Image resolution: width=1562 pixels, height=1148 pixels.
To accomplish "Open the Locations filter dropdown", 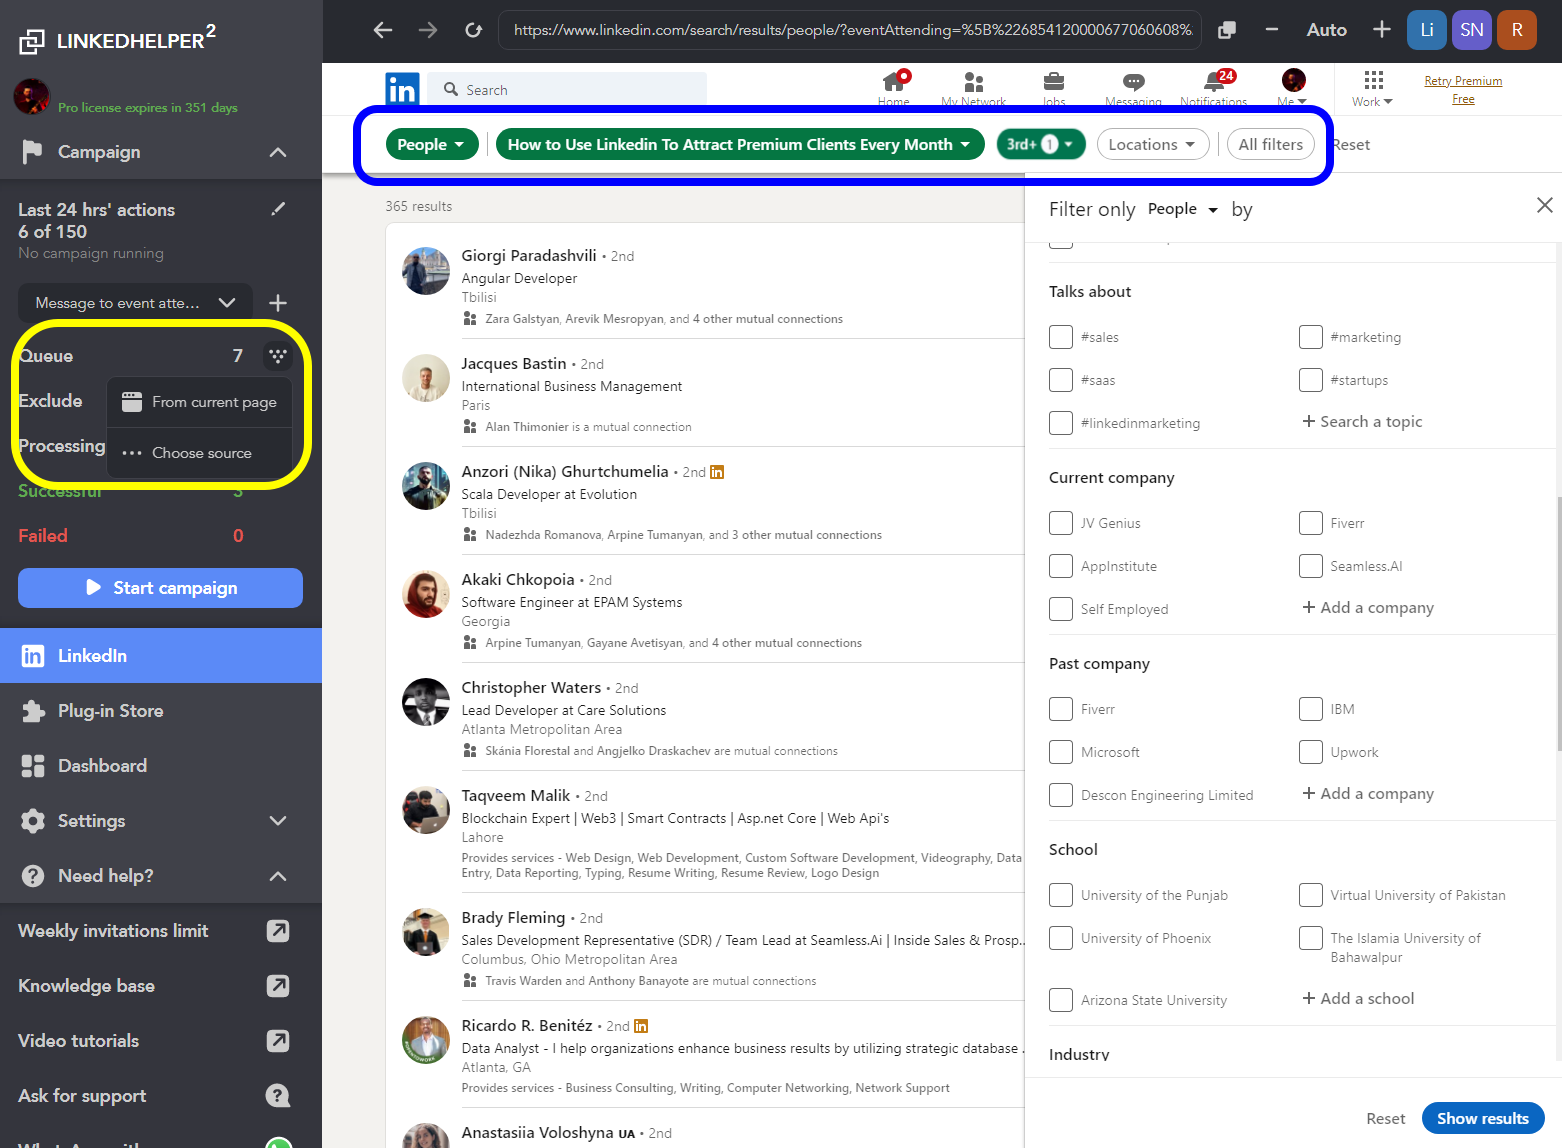I will (1153, 144).
